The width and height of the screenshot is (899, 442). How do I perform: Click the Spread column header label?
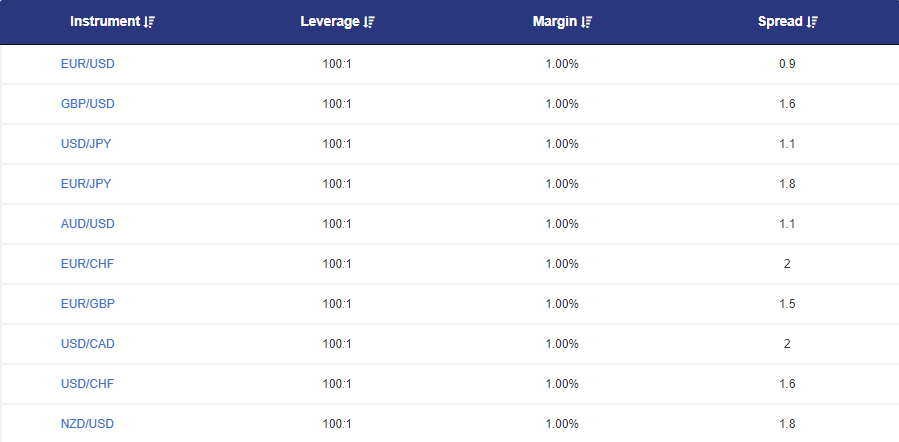coord(780,22)
